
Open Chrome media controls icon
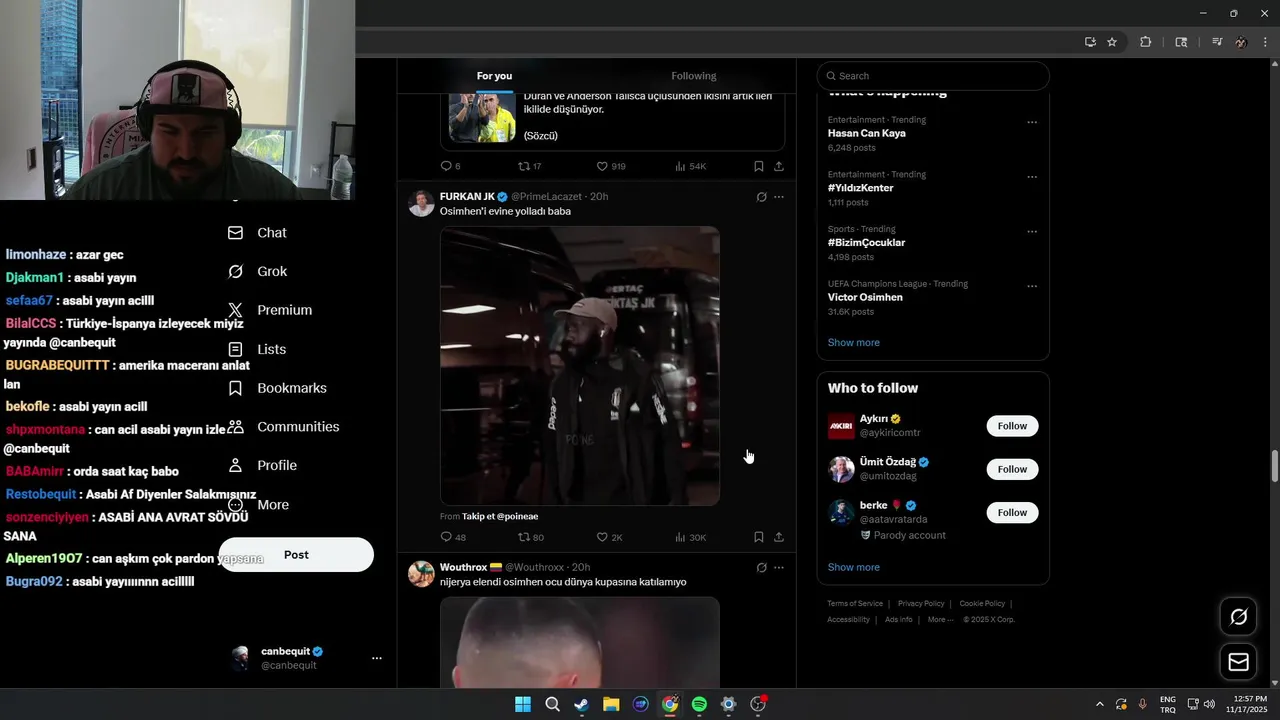tap(1217, 42)
